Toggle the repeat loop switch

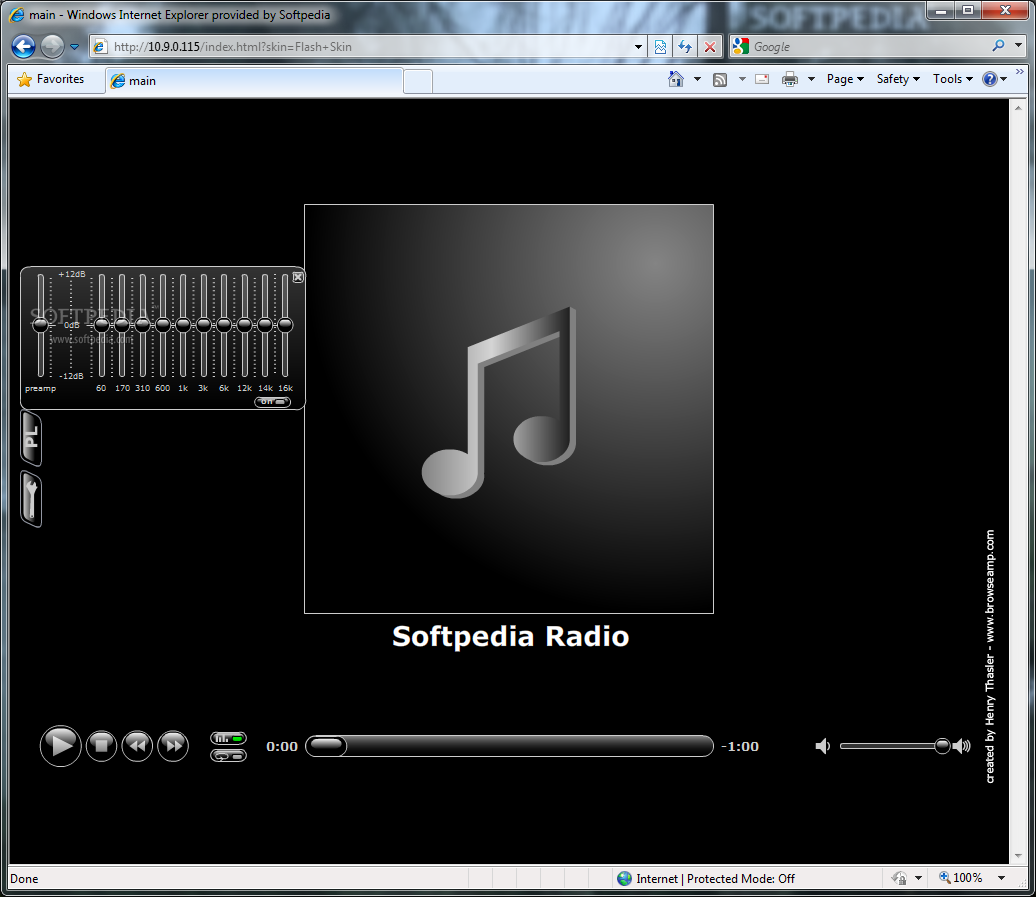229,755
